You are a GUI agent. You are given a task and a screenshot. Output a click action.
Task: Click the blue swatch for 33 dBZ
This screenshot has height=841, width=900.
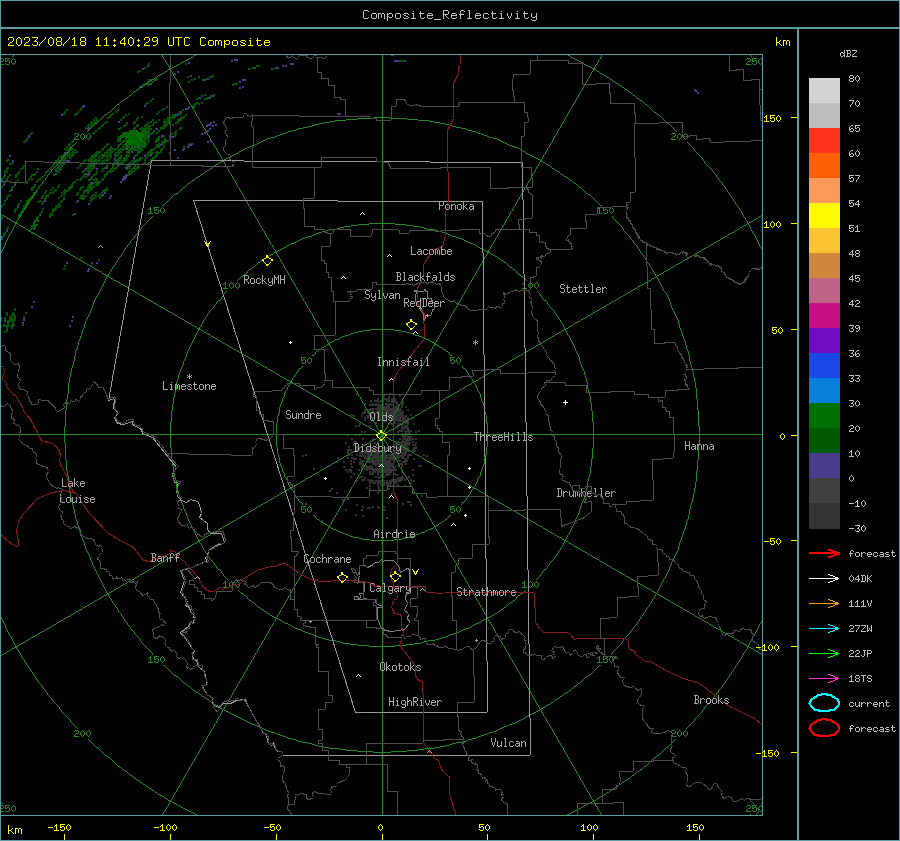824,365
